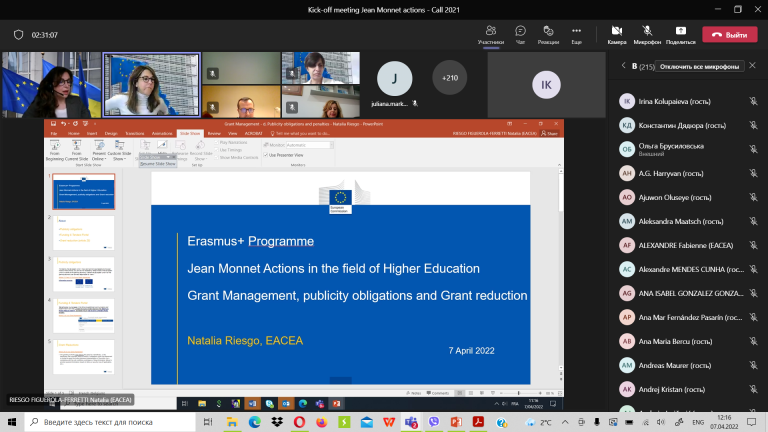The height and width of the screenshot is (432, 768).
Task: Click the Поделиться share screen icon
Action: (680, 35)
